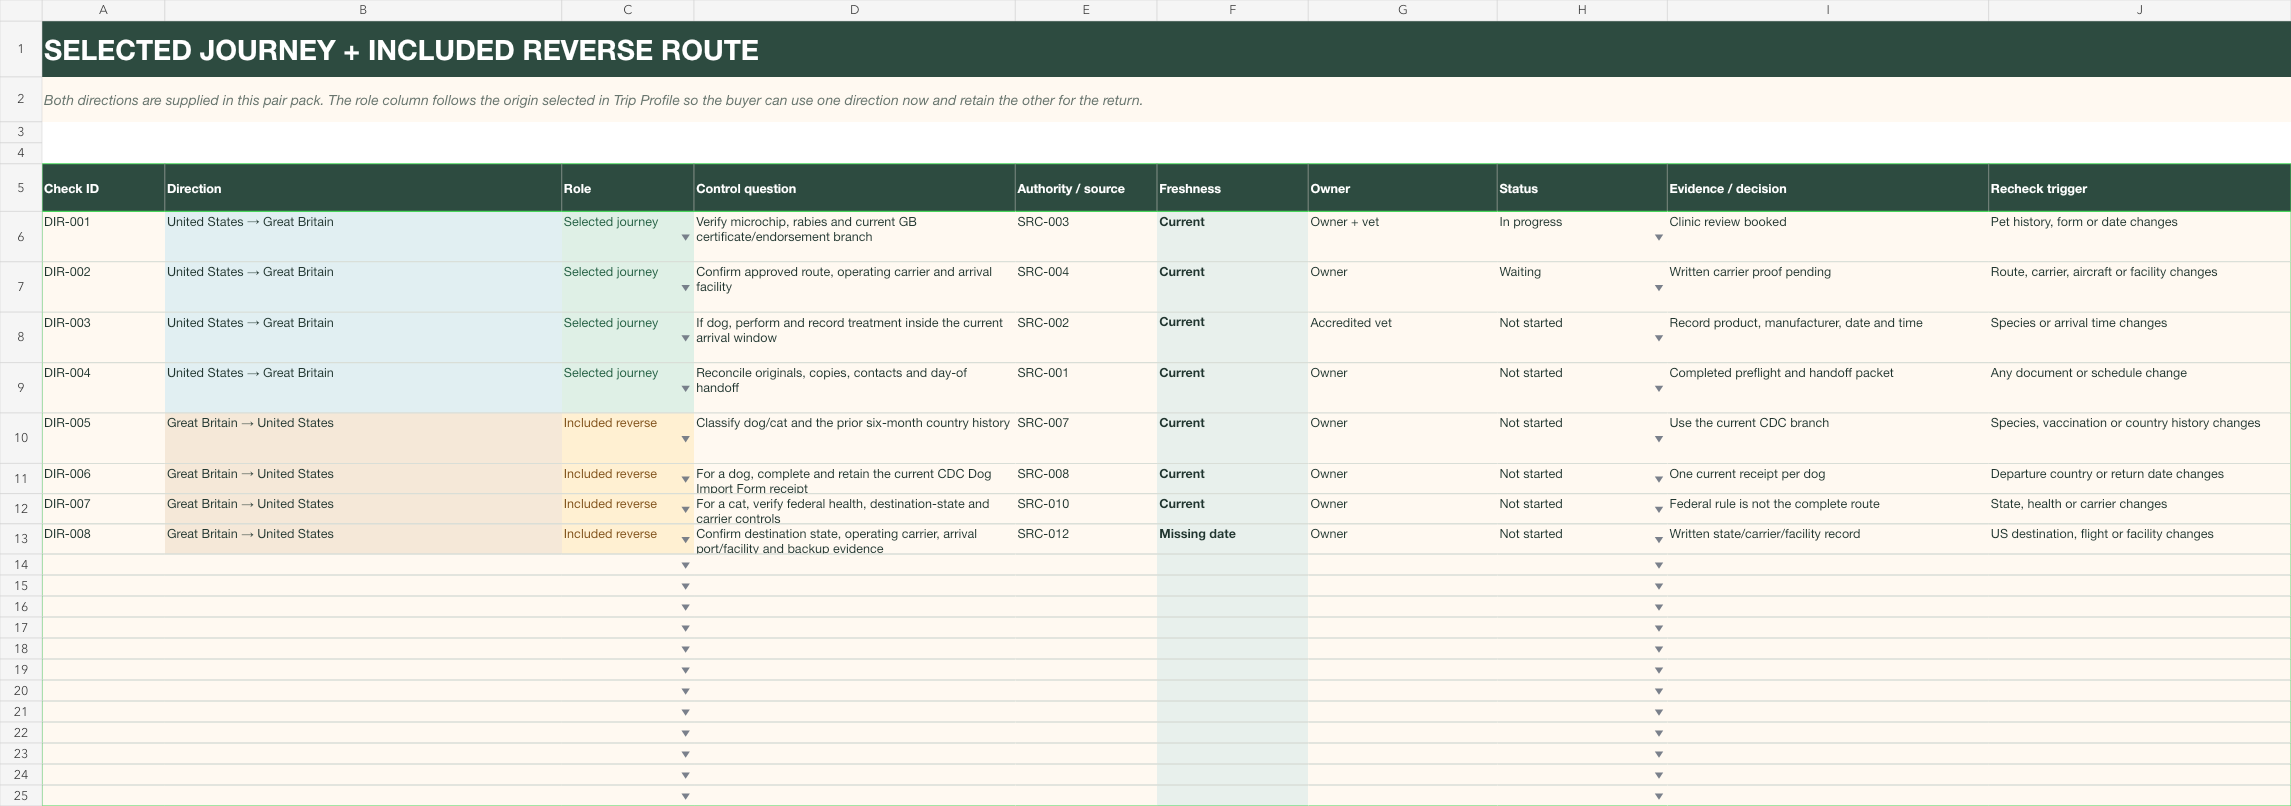Select the Freshness header cell
The image size is (2291, 806).
[x=1232, y=188]
